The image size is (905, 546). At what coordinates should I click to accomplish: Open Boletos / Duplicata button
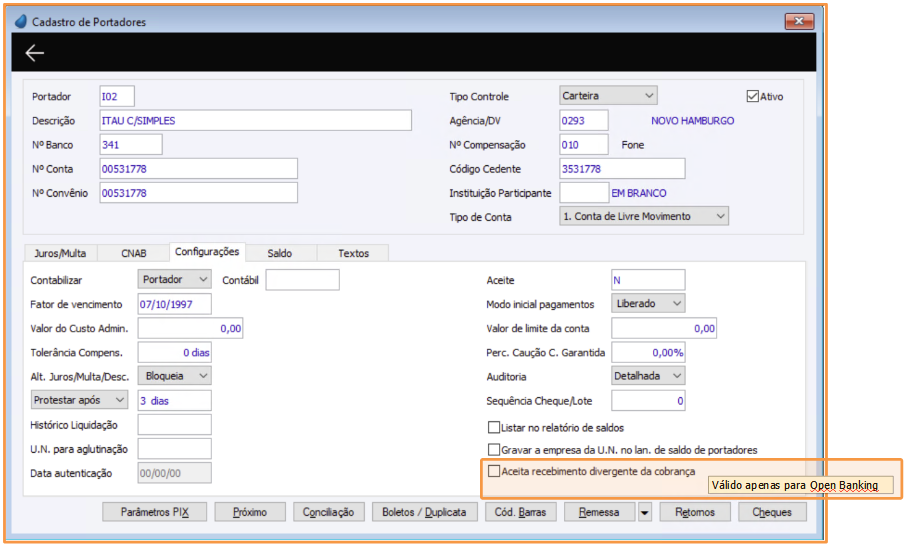424,512
